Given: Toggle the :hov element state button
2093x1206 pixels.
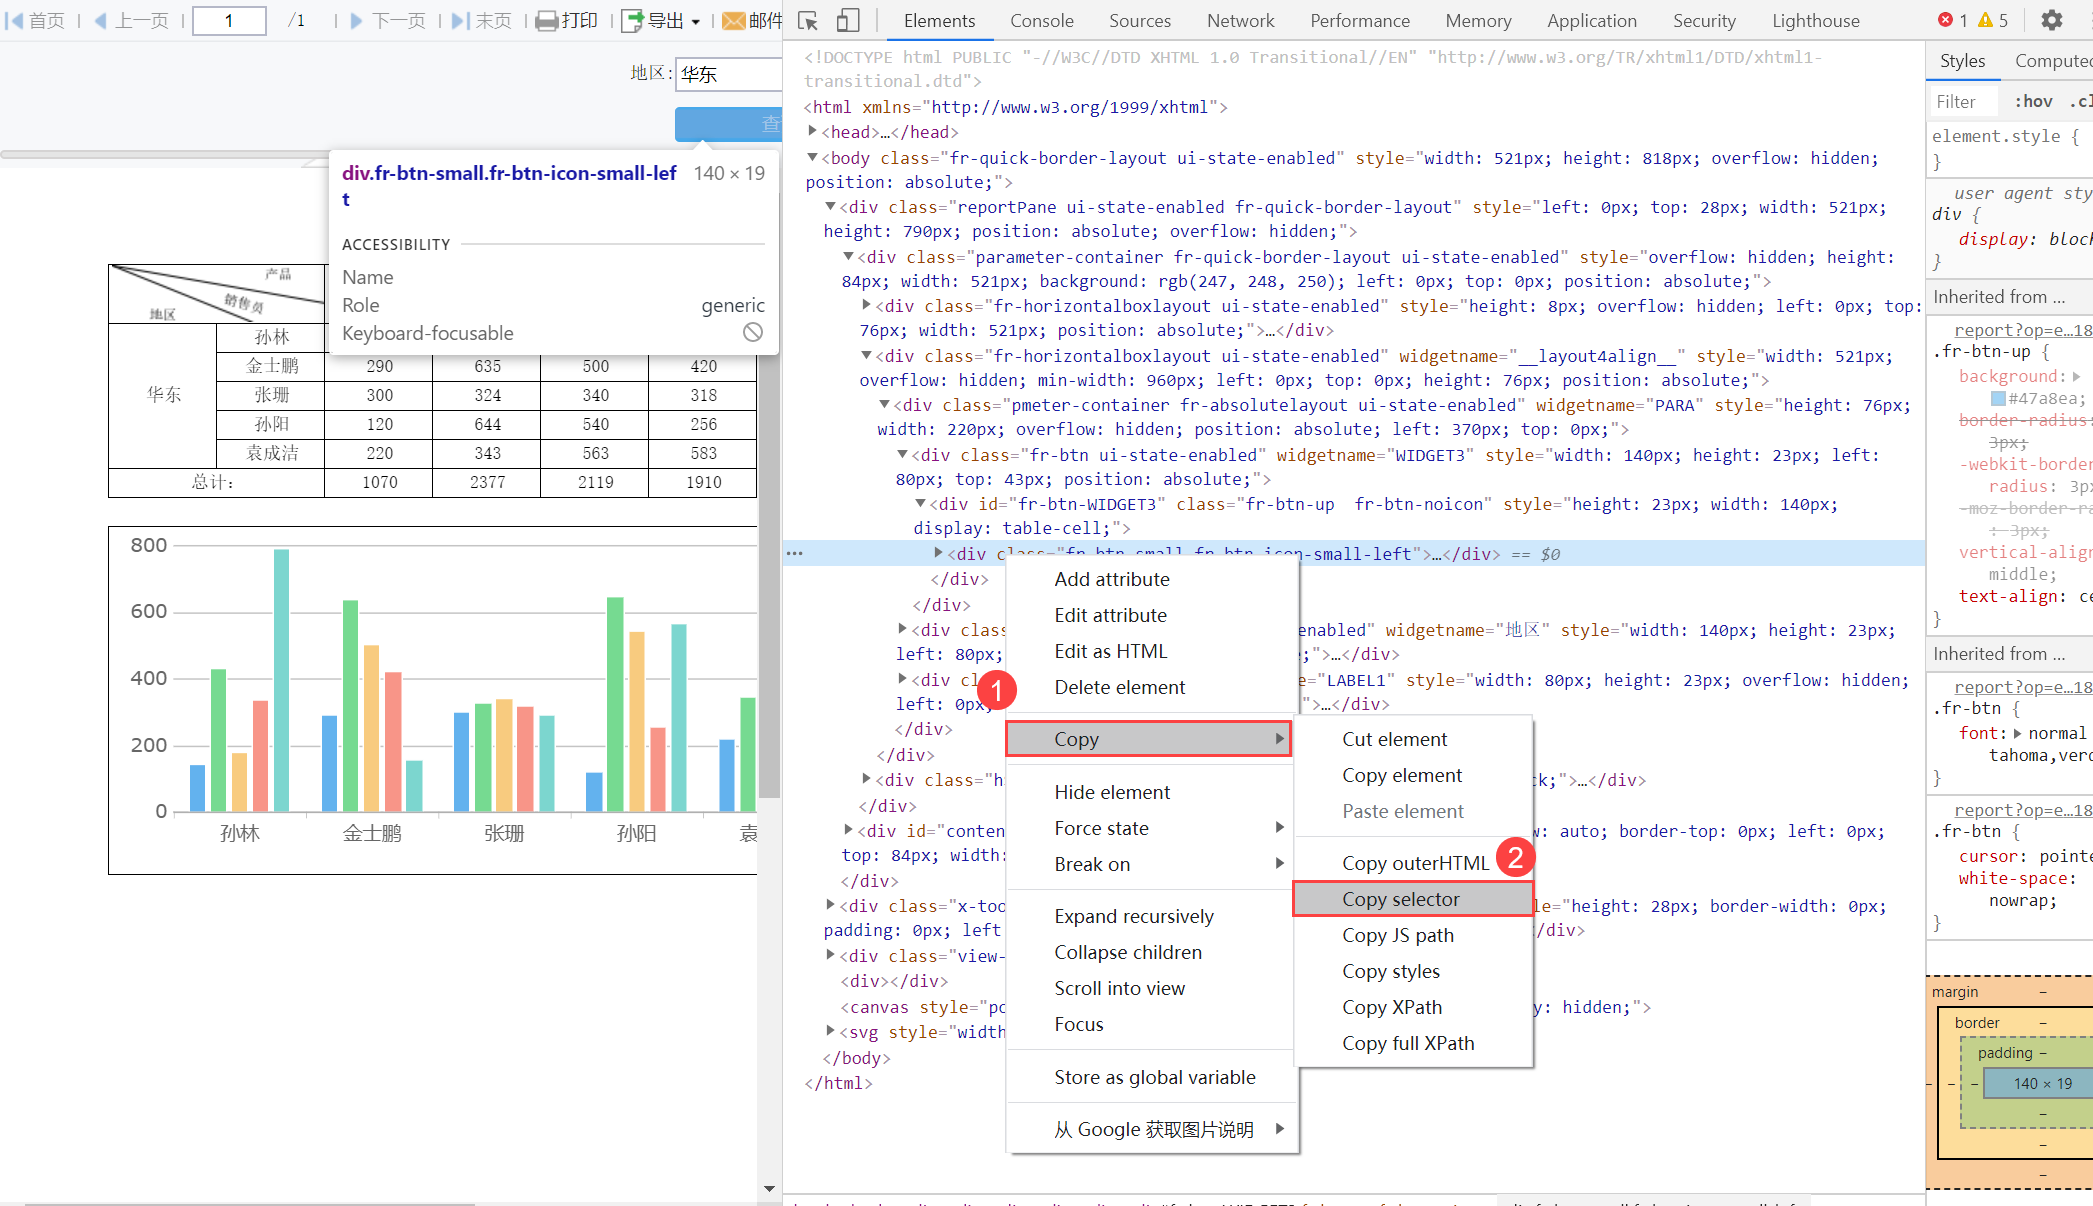Looking at the screenshot, I should click(x=2033, y=101).
